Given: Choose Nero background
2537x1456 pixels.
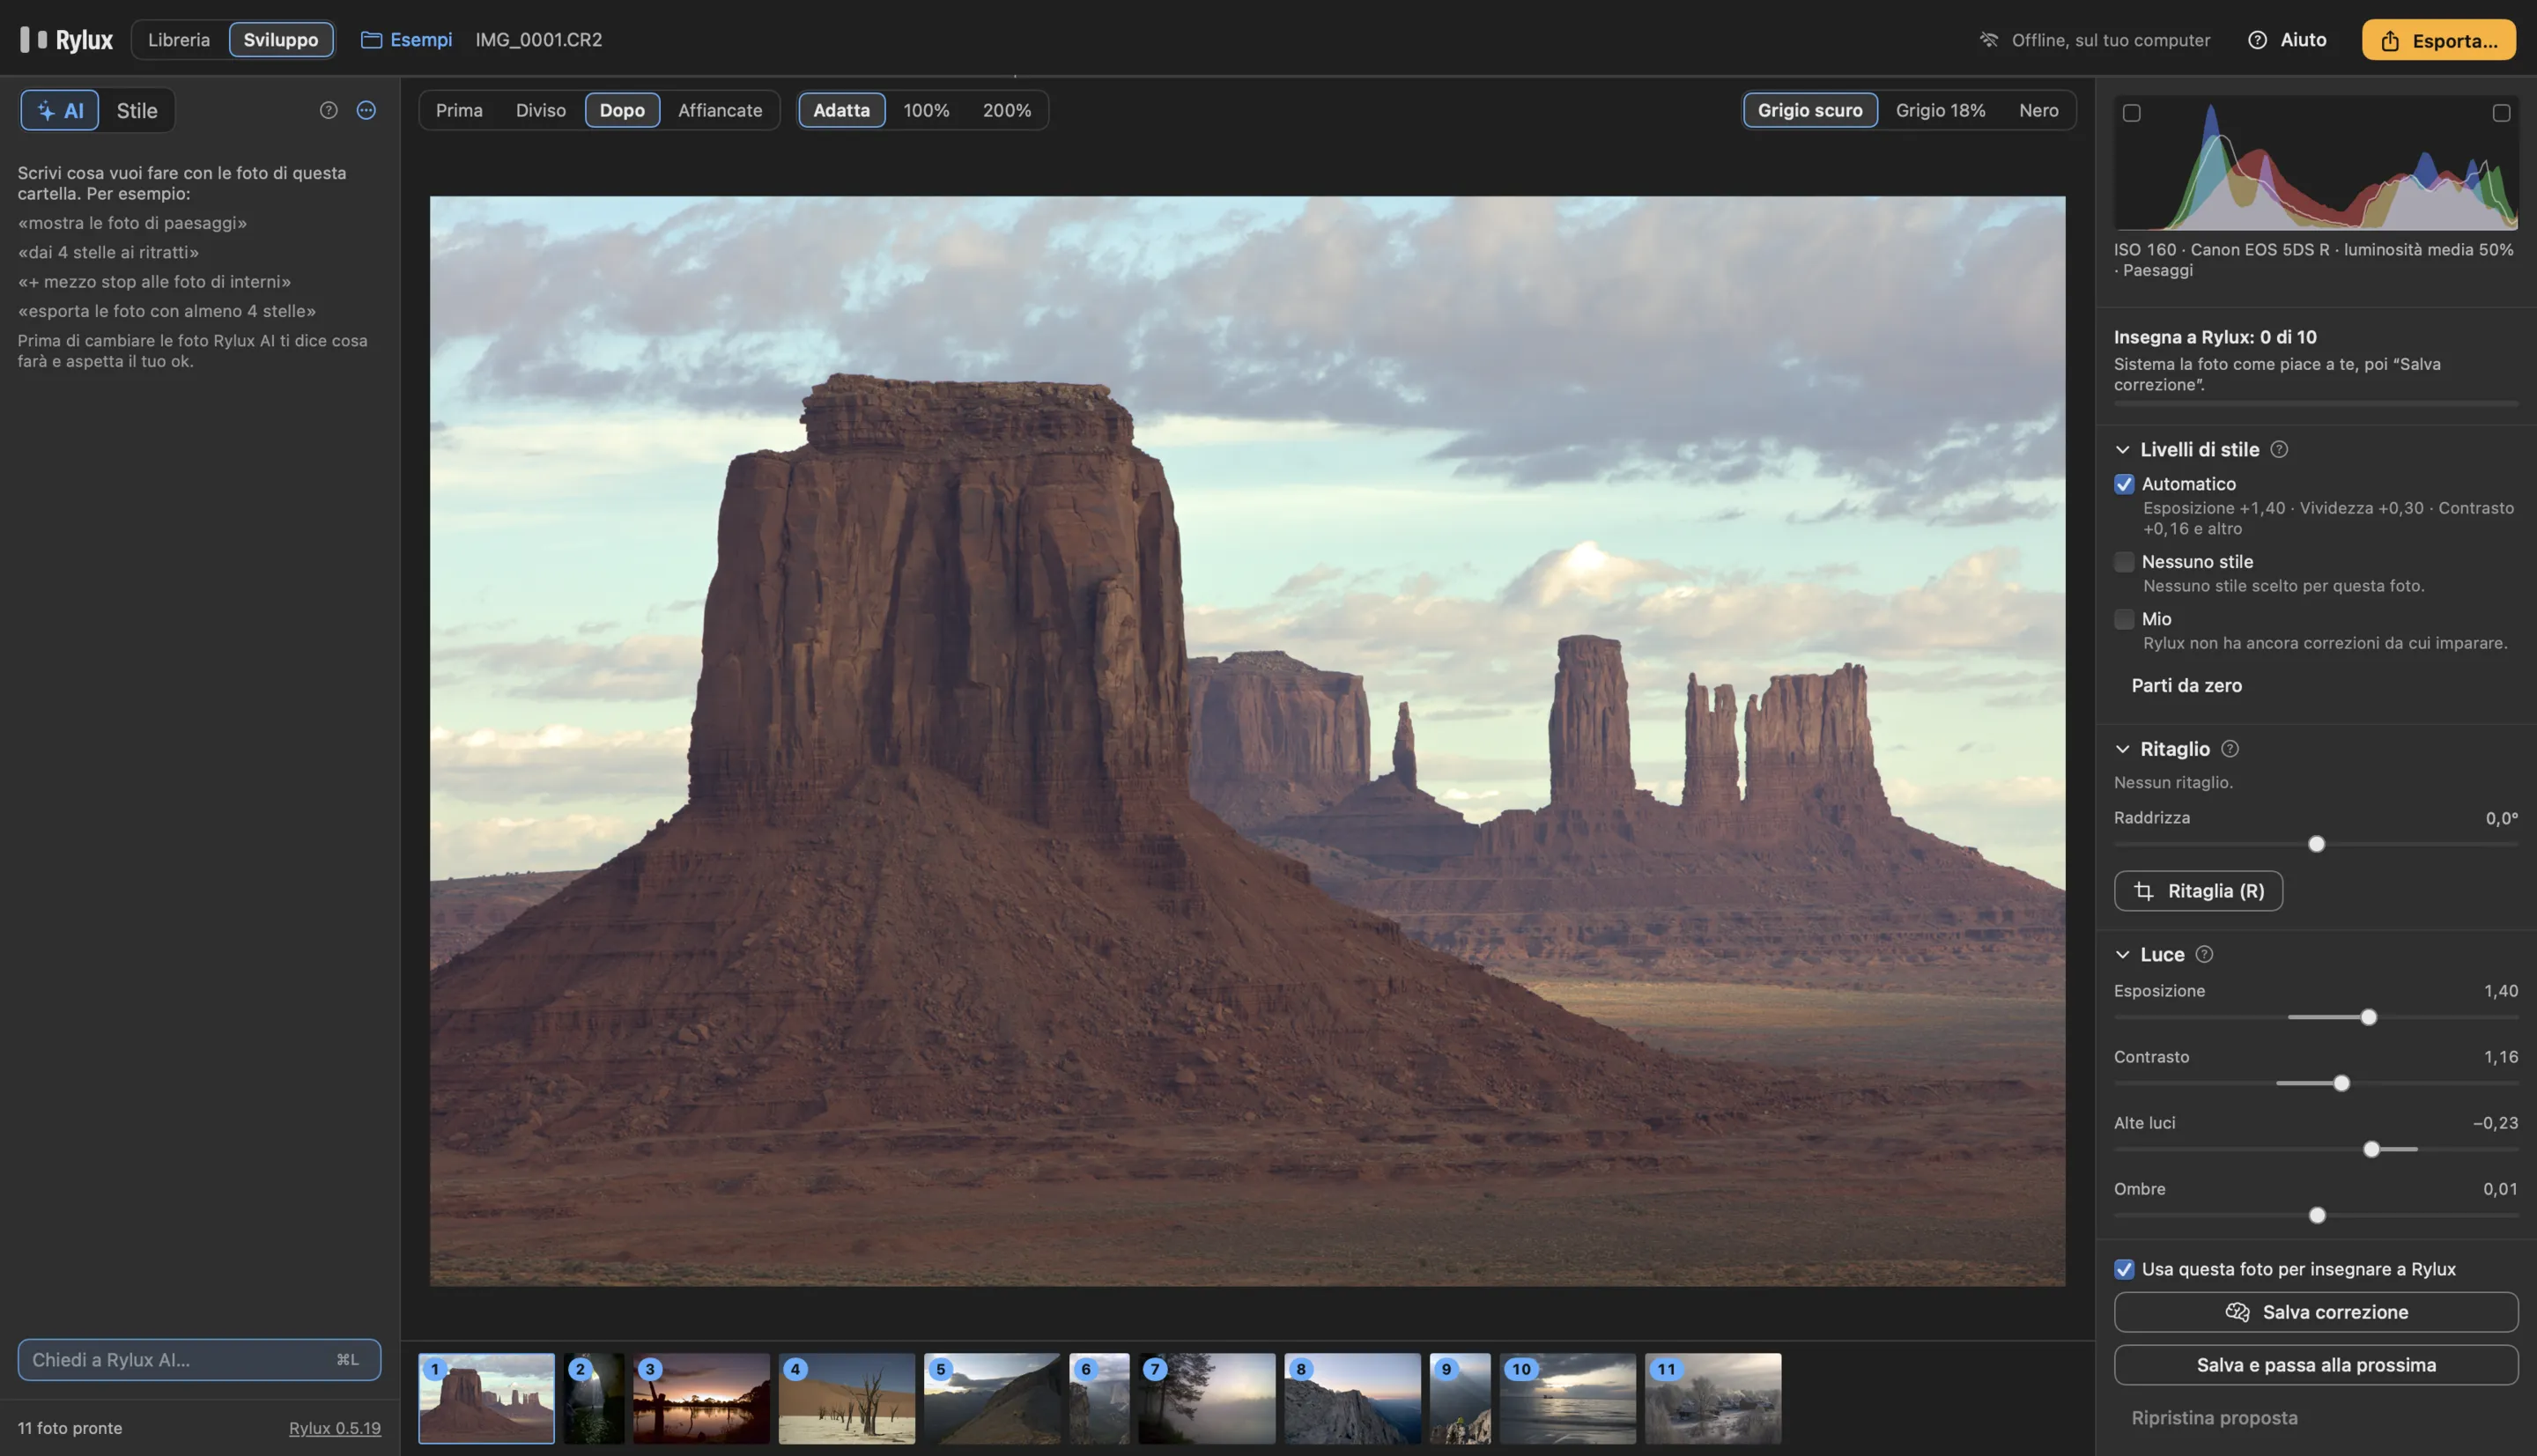Looking at the screenshot, I should [x=2038, y=110].
